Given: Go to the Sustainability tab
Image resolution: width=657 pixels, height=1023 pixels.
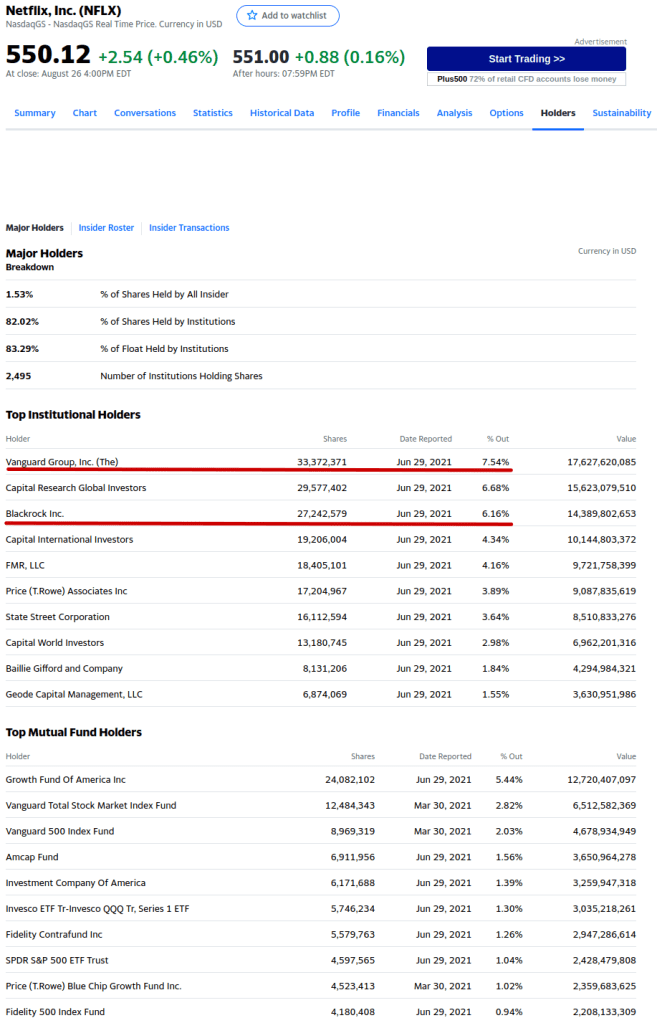Looking at the screenshot, I should [621, 113].
